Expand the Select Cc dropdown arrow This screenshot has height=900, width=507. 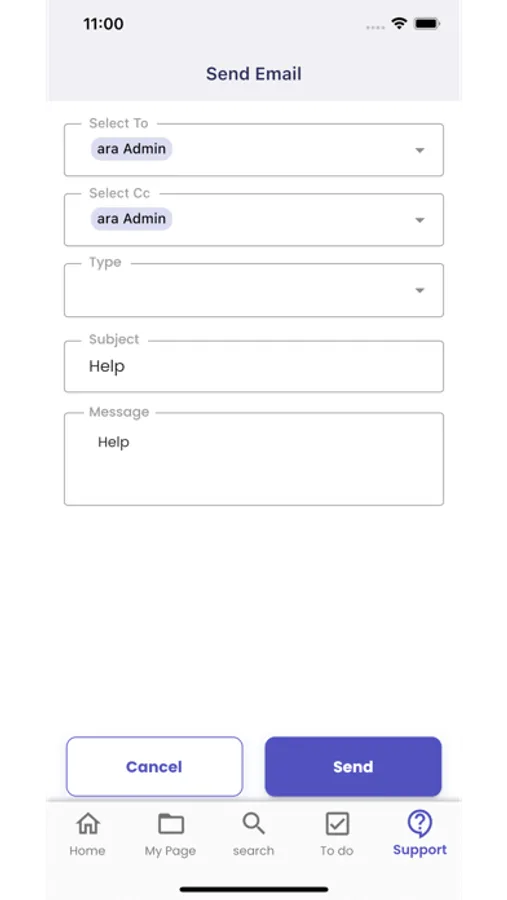coord(420,220)
